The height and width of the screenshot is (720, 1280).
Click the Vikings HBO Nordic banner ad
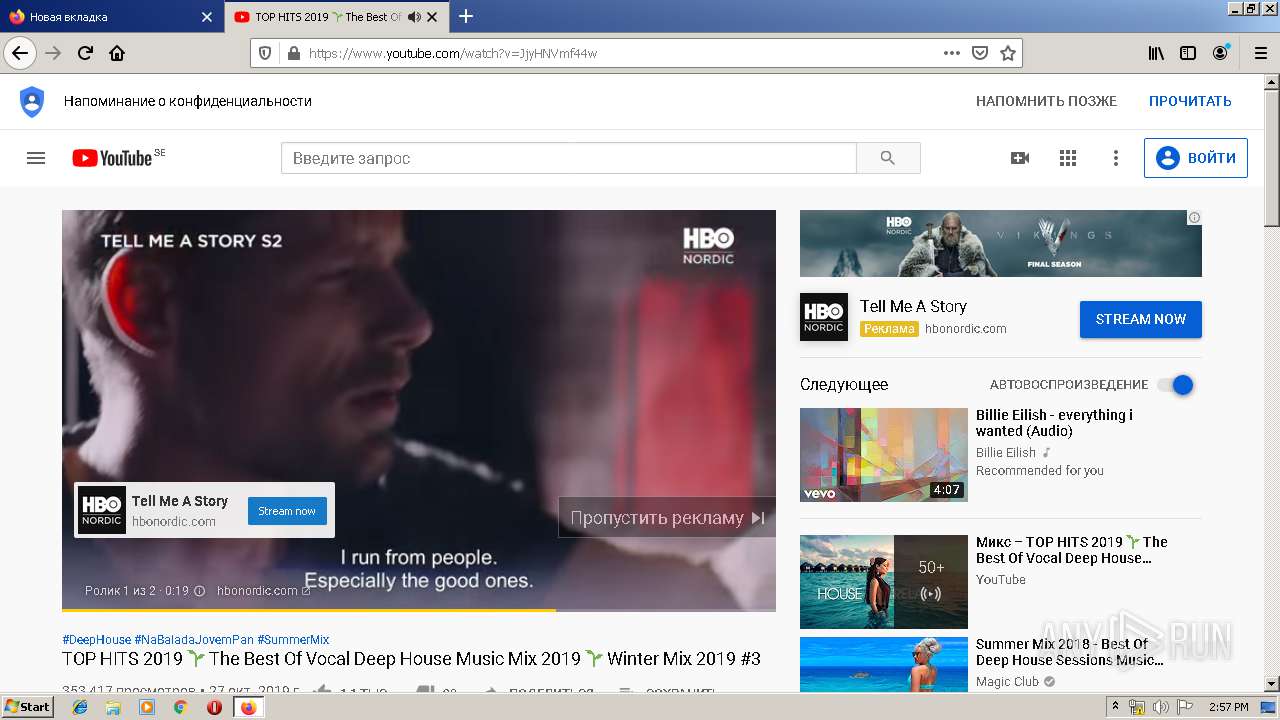pyautogui.click(x=1001, y=243)
